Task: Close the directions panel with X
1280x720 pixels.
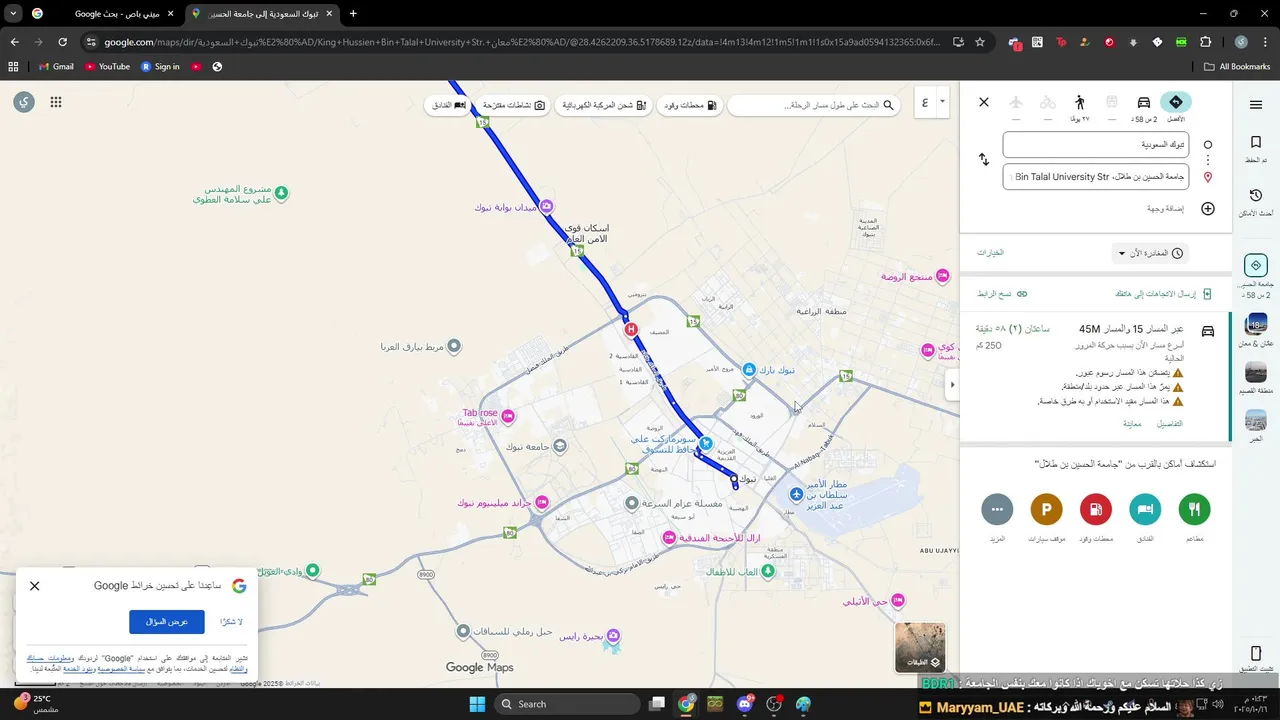Action: tap(984, 102)
